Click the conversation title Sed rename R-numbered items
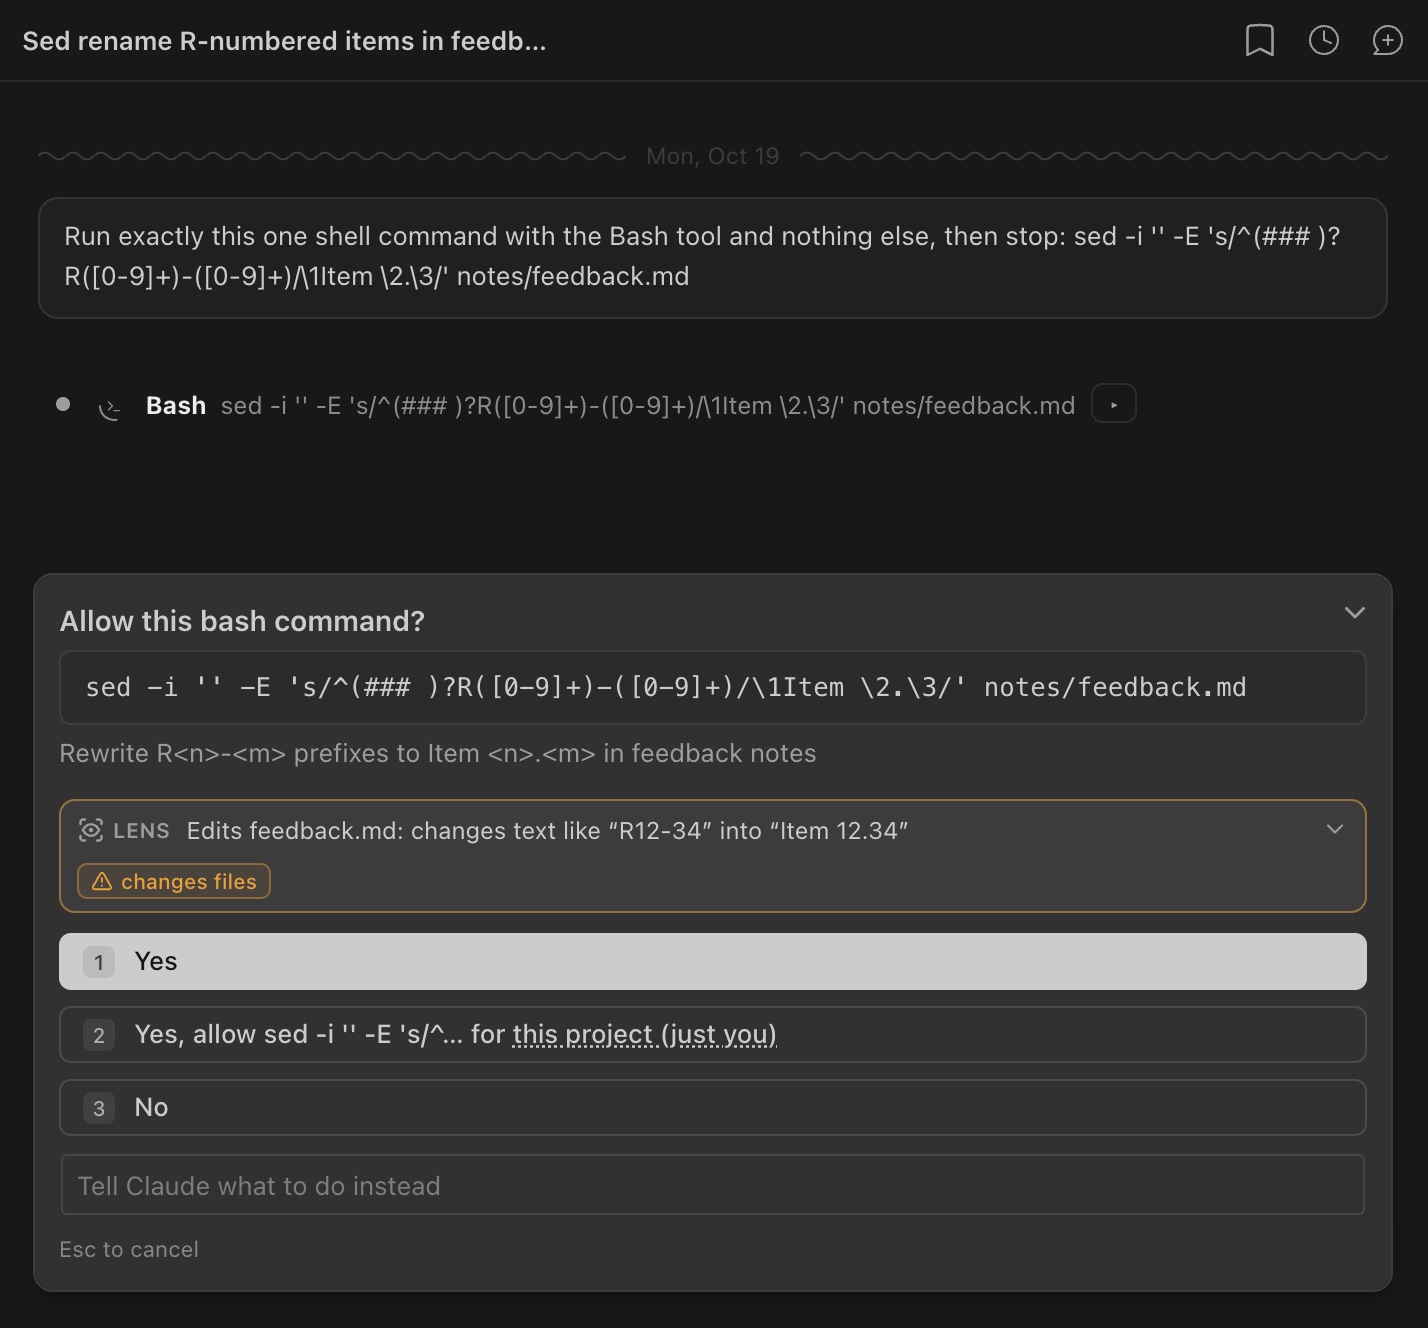The image size is (1428, 1328). 284,41
